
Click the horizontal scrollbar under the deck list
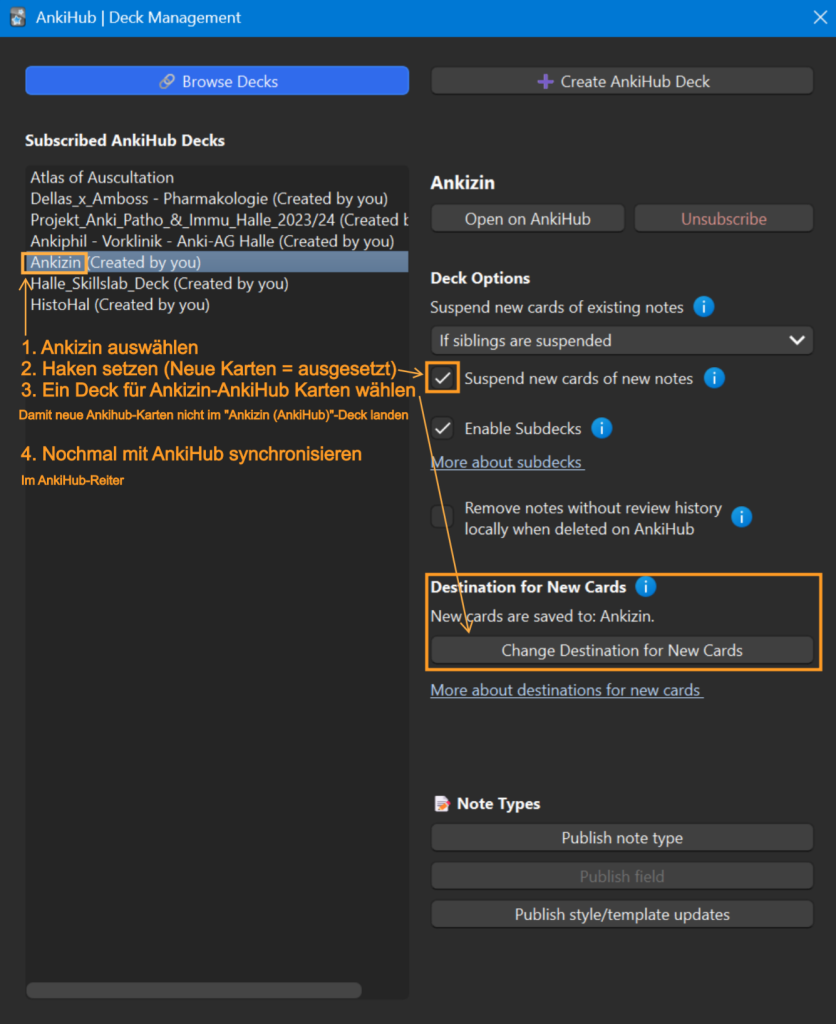[x=194, y=990]
